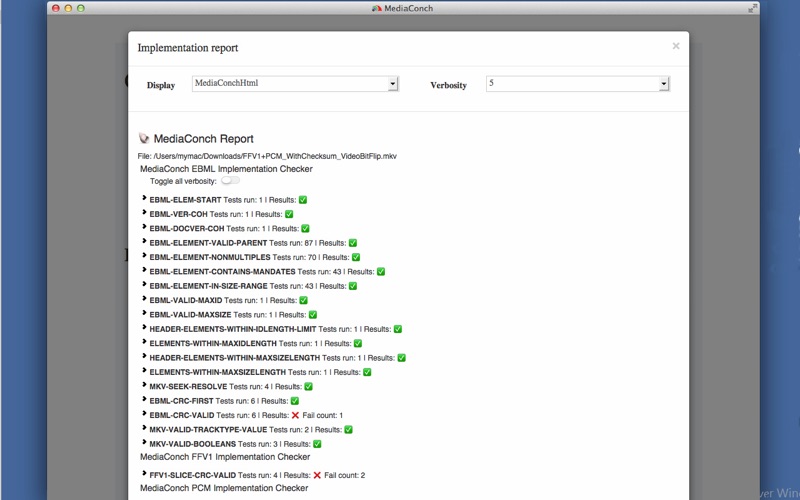
Task: Expand the MKV-SEEK-RESOLVE row arrow
Action: tap(144, 385)
